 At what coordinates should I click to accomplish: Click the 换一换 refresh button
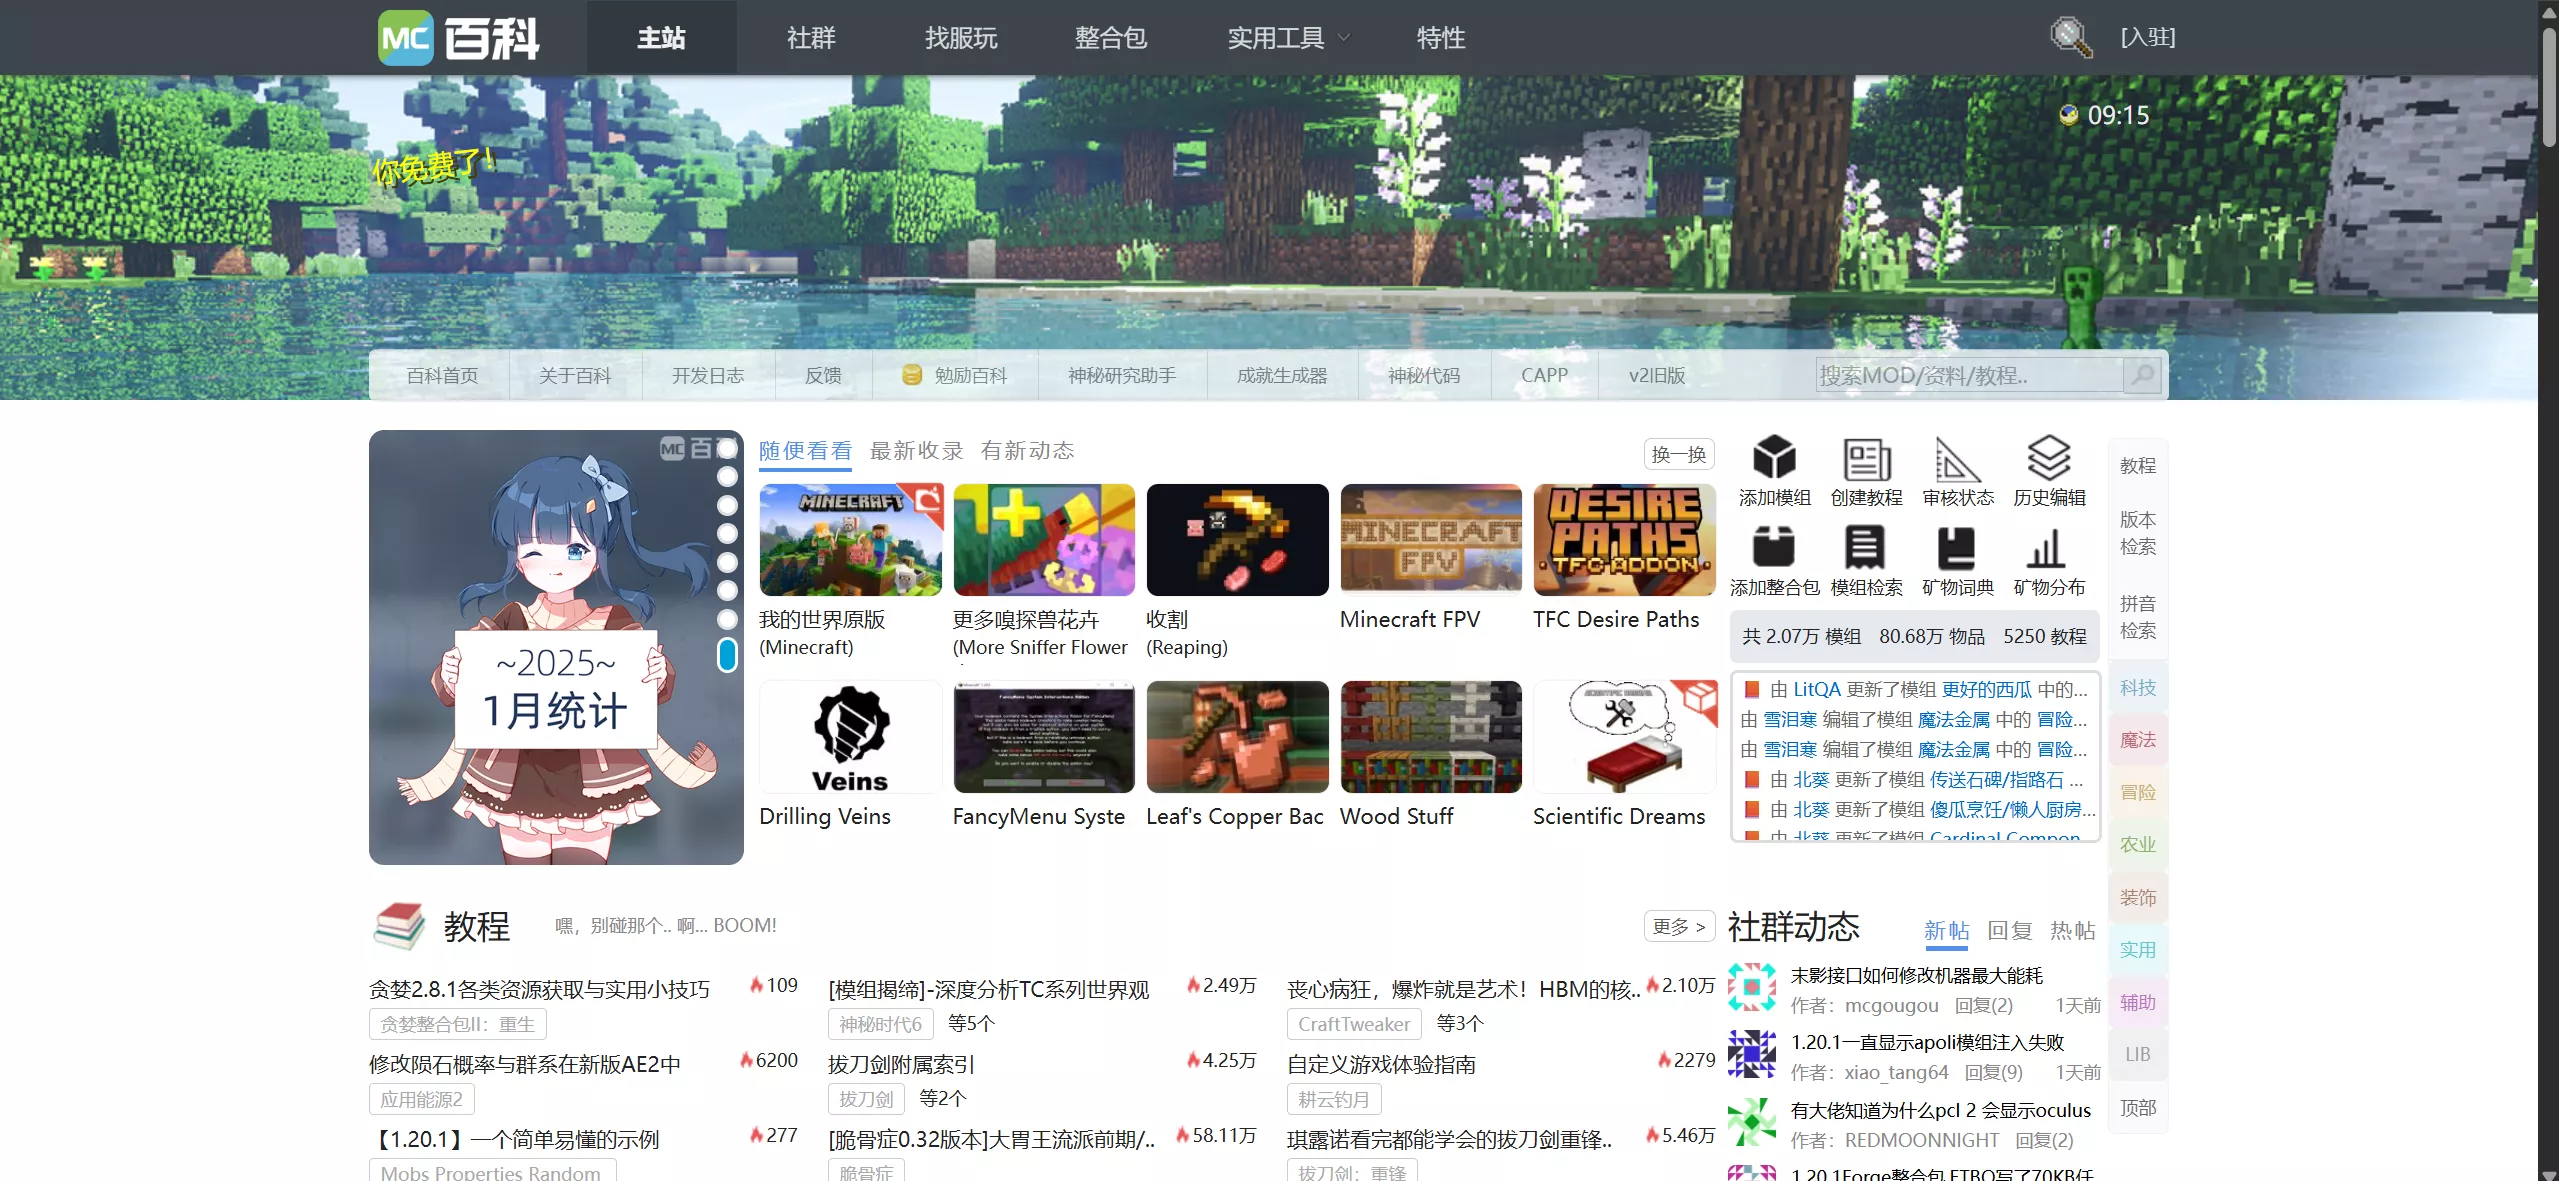pyautogui.click(x=1678, y=454)
